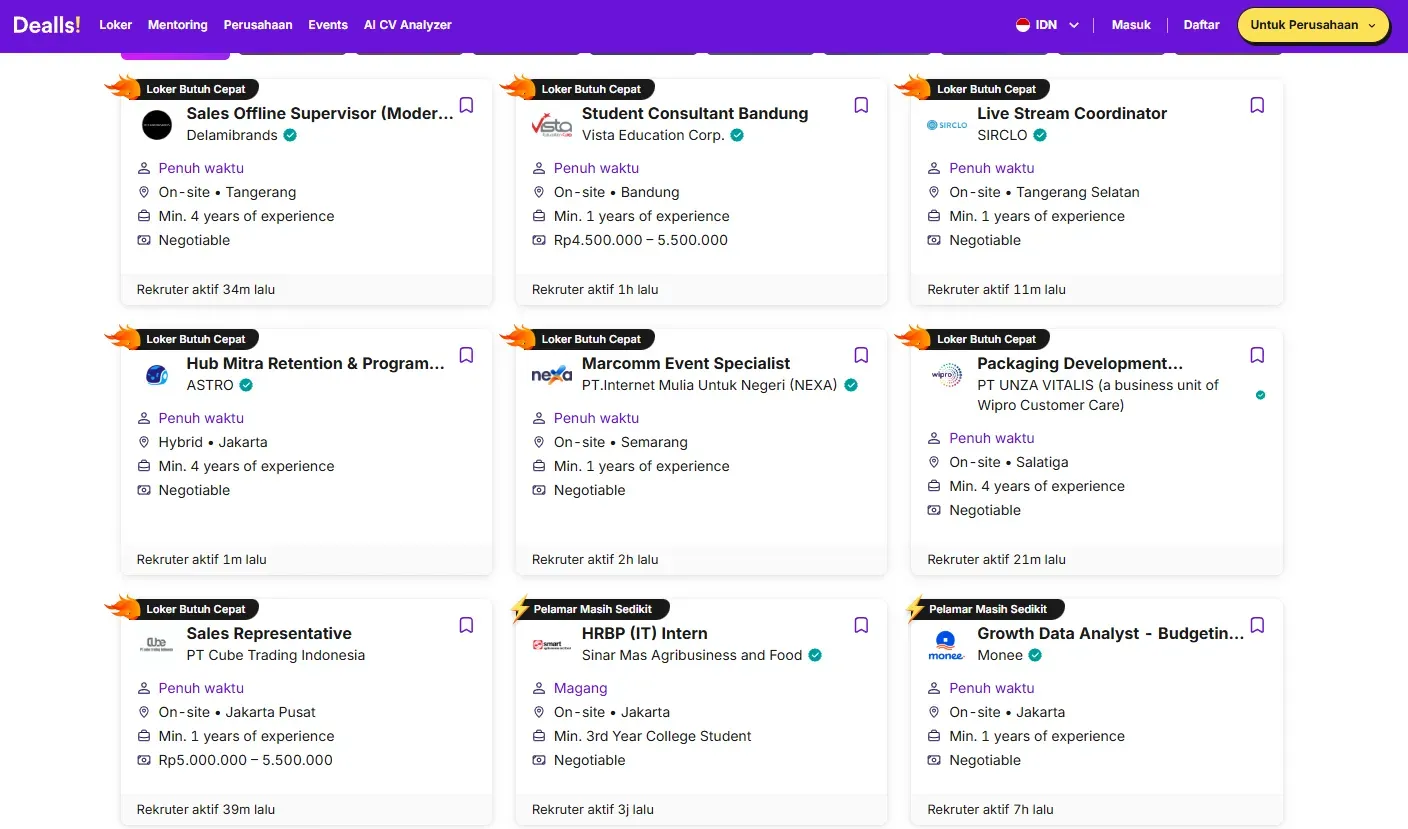Image resolution: width=1408 pixels, height=829 pixels.
Task: Click the Magang job type label
Action: coord(581,688)
